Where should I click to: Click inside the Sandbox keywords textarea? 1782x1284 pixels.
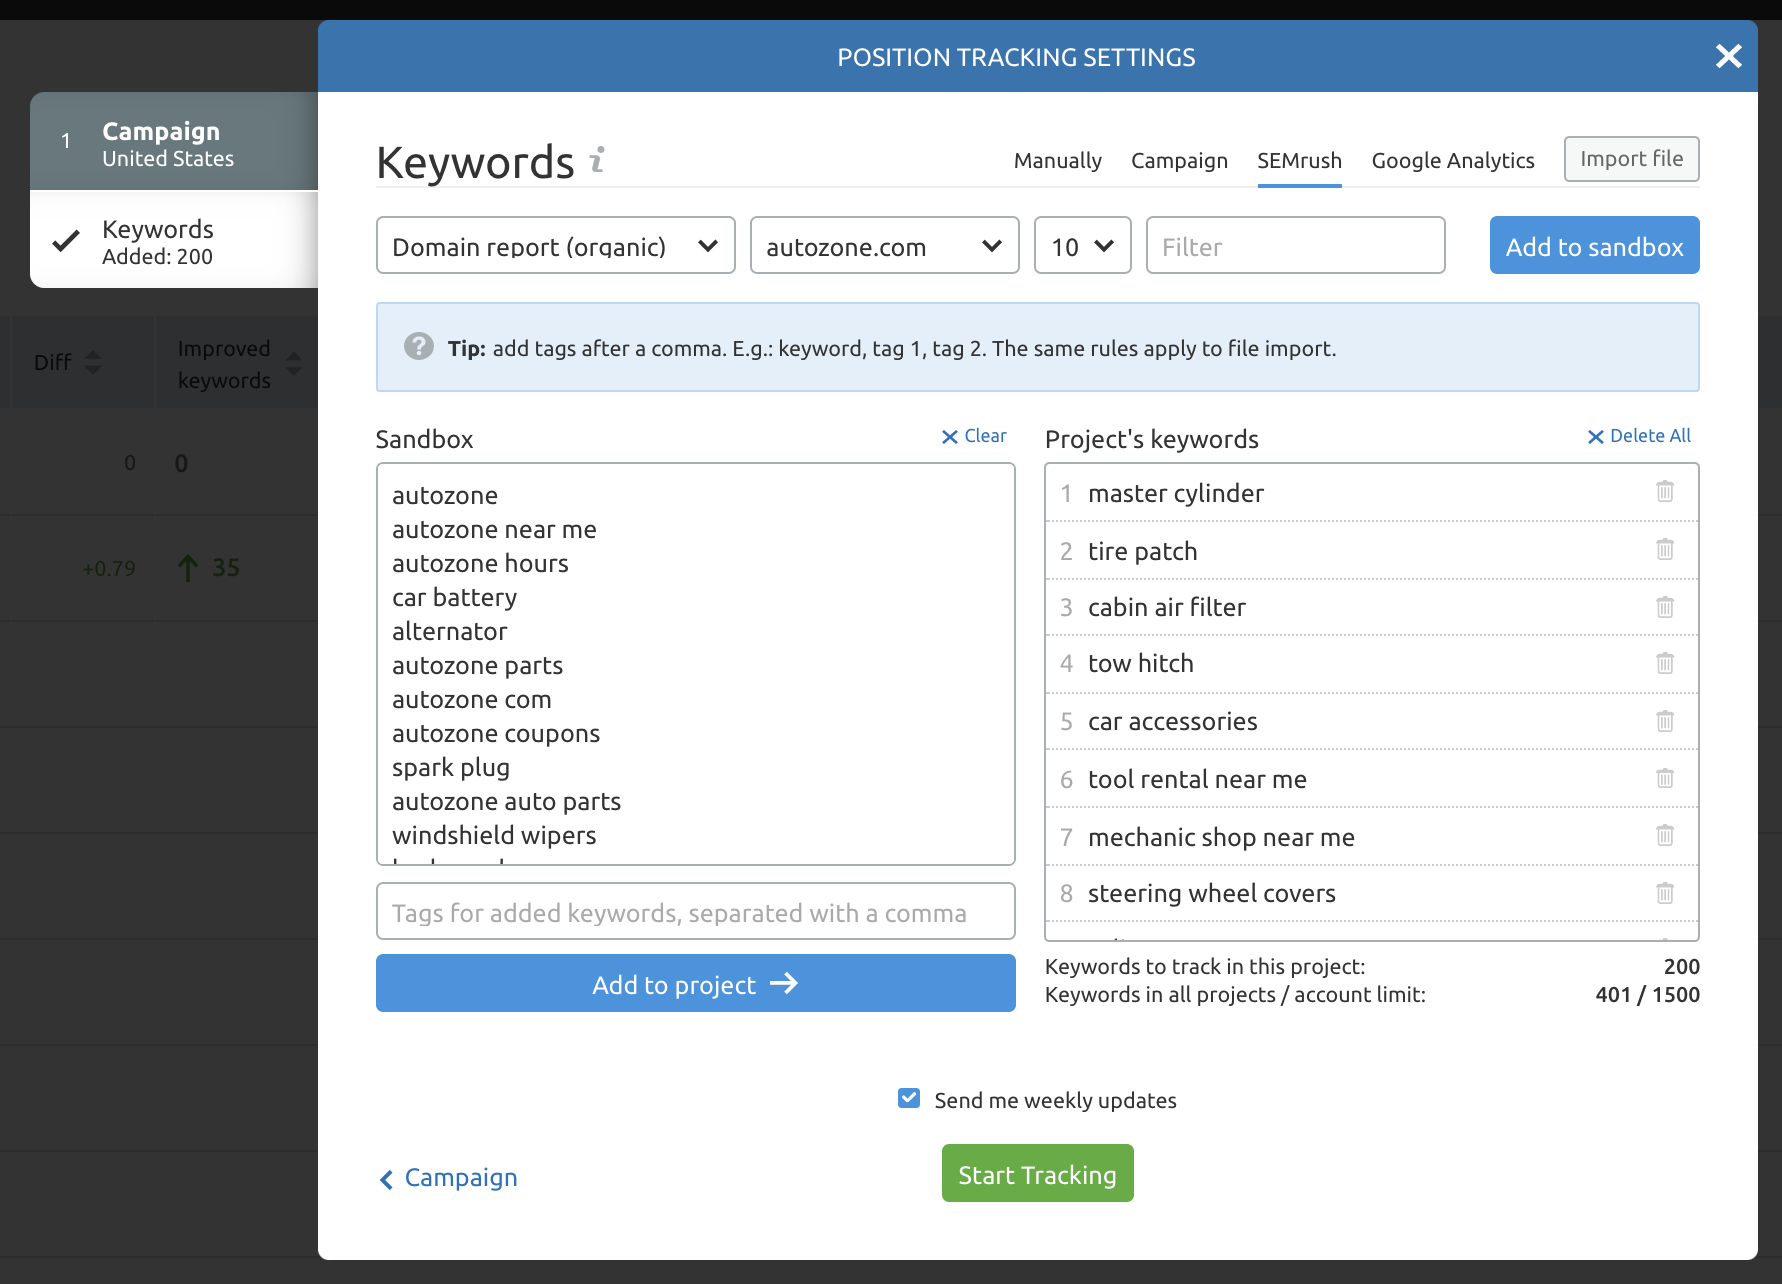(695, 664)
